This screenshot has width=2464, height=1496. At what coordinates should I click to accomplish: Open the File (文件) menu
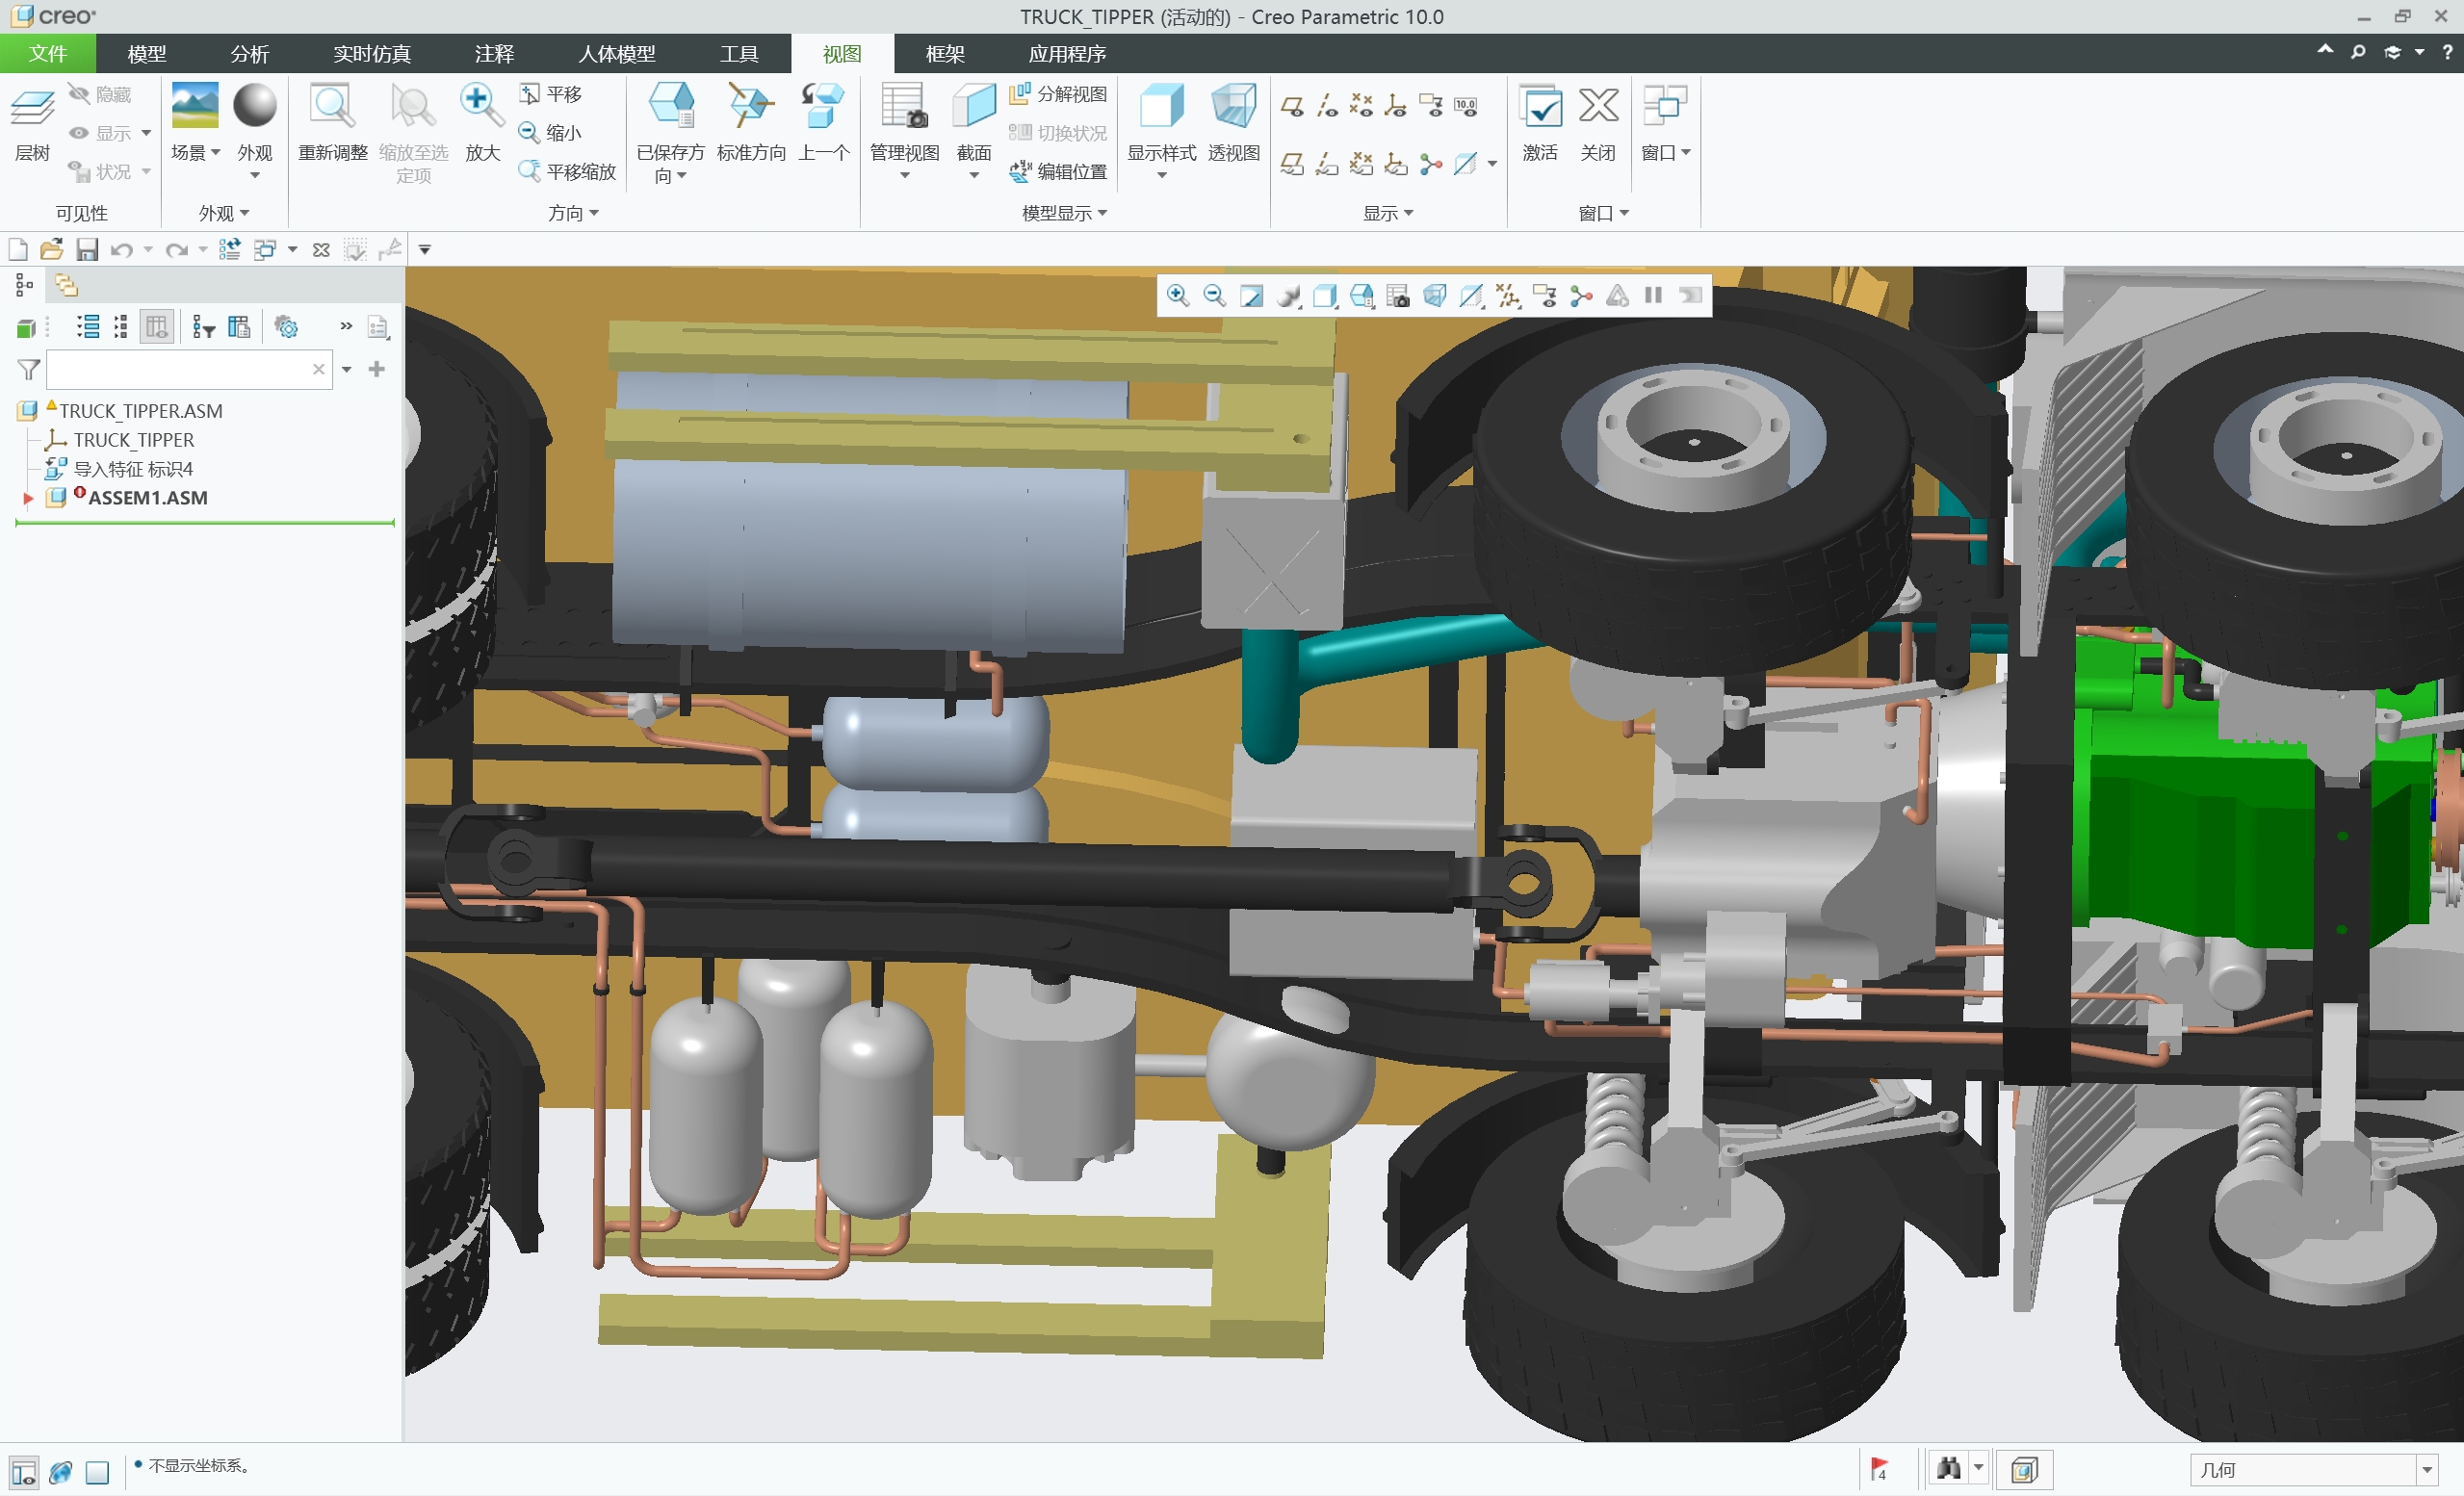click(47, 54)
